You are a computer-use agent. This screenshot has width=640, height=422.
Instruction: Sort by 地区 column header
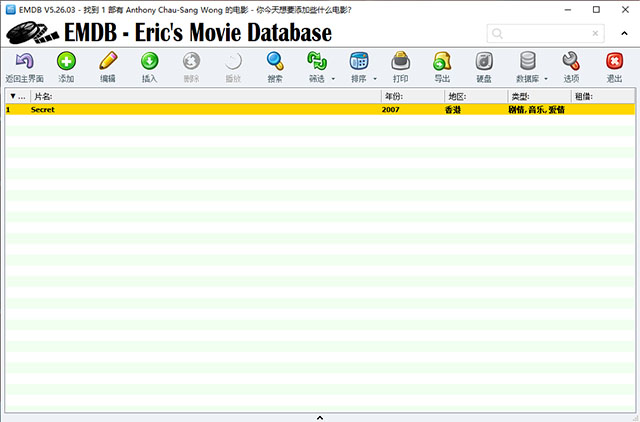476,96
